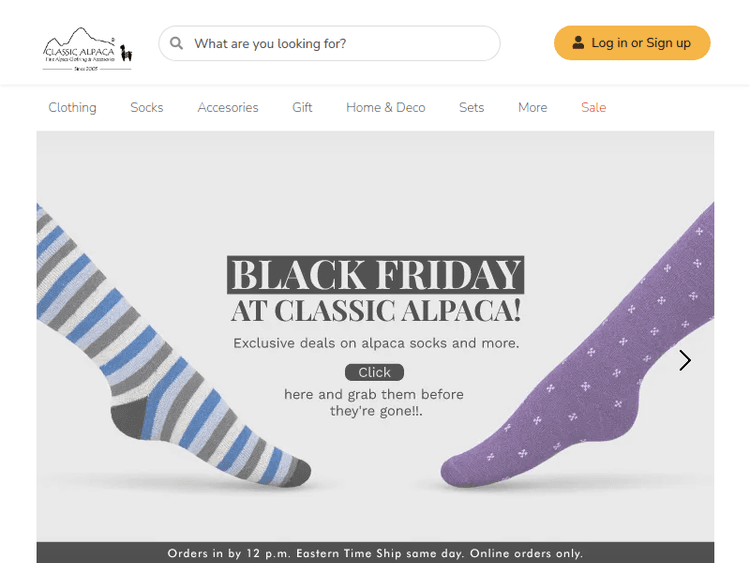750x563 pixels.
Task: Open the Sale link
Action: (593, 107)
